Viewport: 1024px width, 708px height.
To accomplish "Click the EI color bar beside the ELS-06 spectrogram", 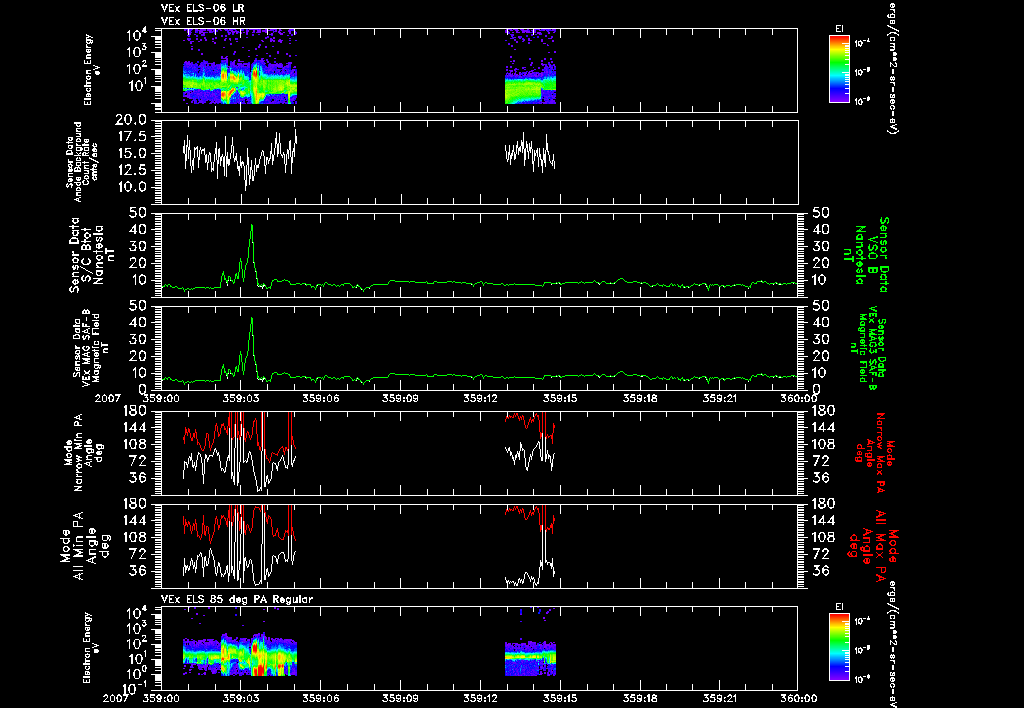I will [x=839, y=69].
